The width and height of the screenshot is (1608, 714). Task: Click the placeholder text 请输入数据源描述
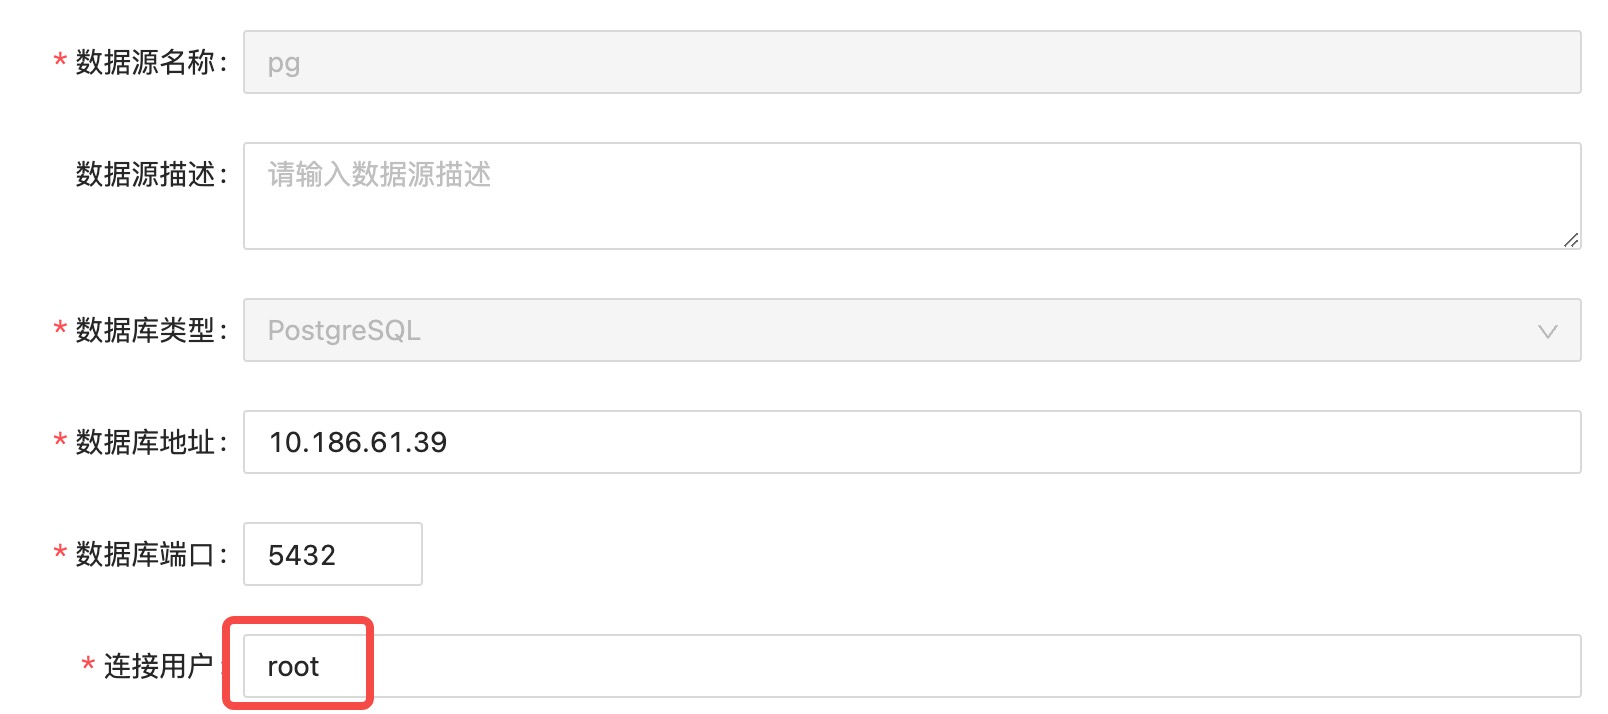tap(377, 176)
